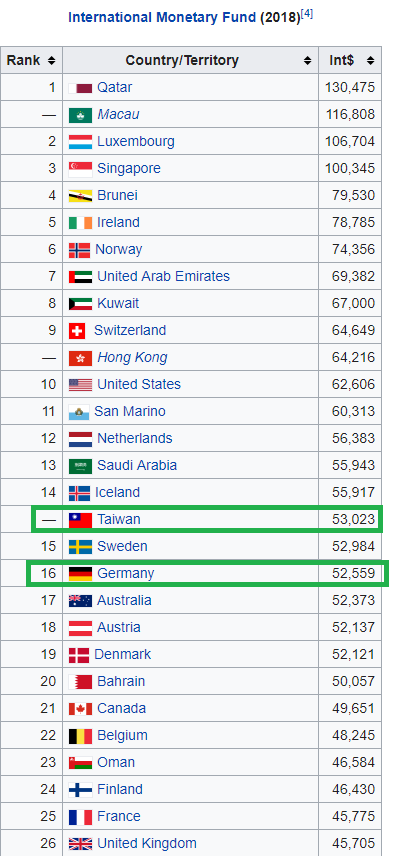Open the Saudi Arabia link
The width and height of the screenshot is (396, 856).
(x=137, y=465)
